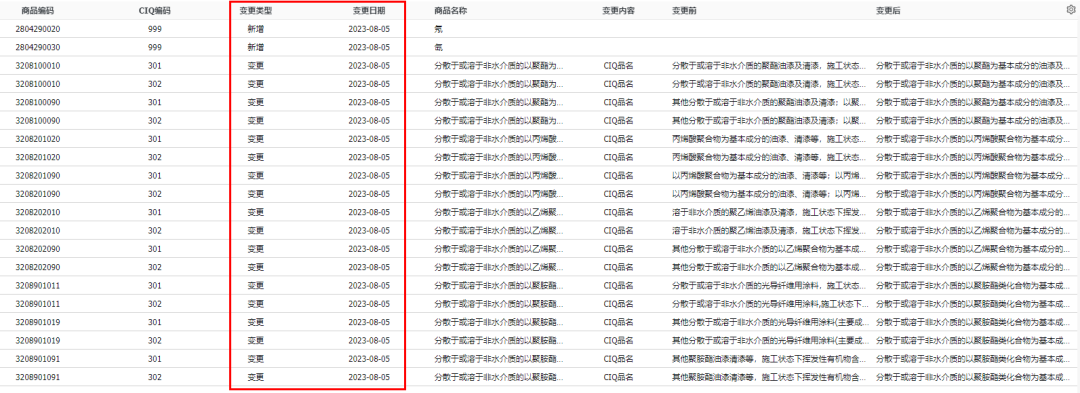Click CIQ 302 in the 3208201090 row
The image size is (1080, 393).
154,194
